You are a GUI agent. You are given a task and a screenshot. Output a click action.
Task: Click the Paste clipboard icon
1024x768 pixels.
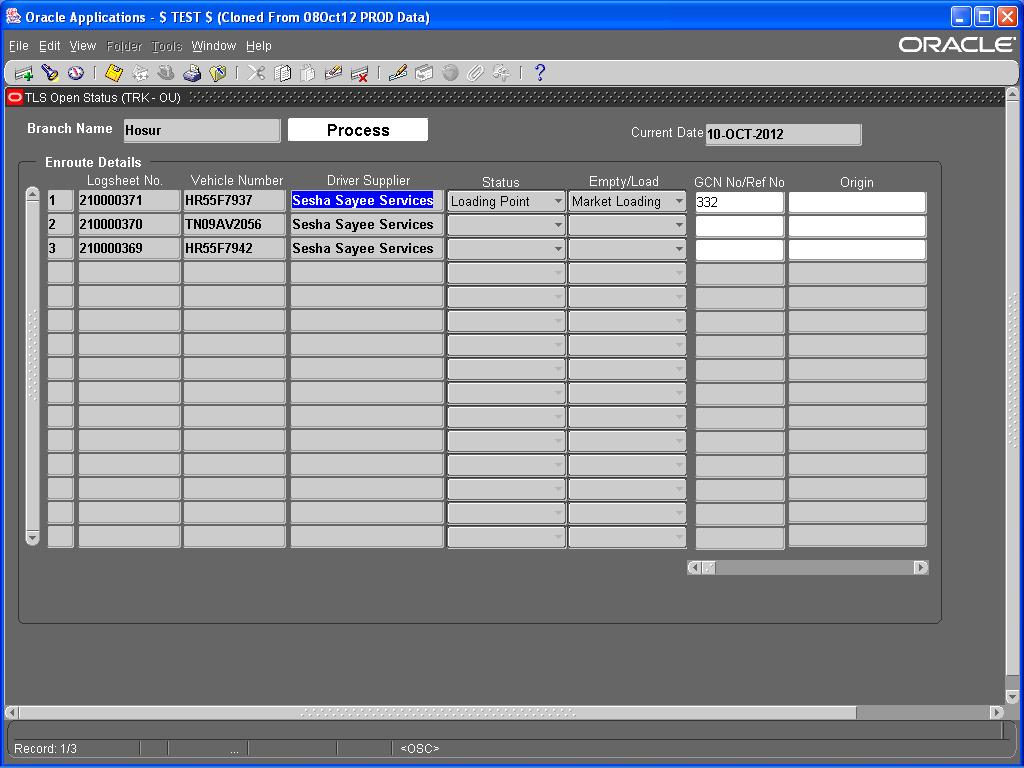point(308,73)
